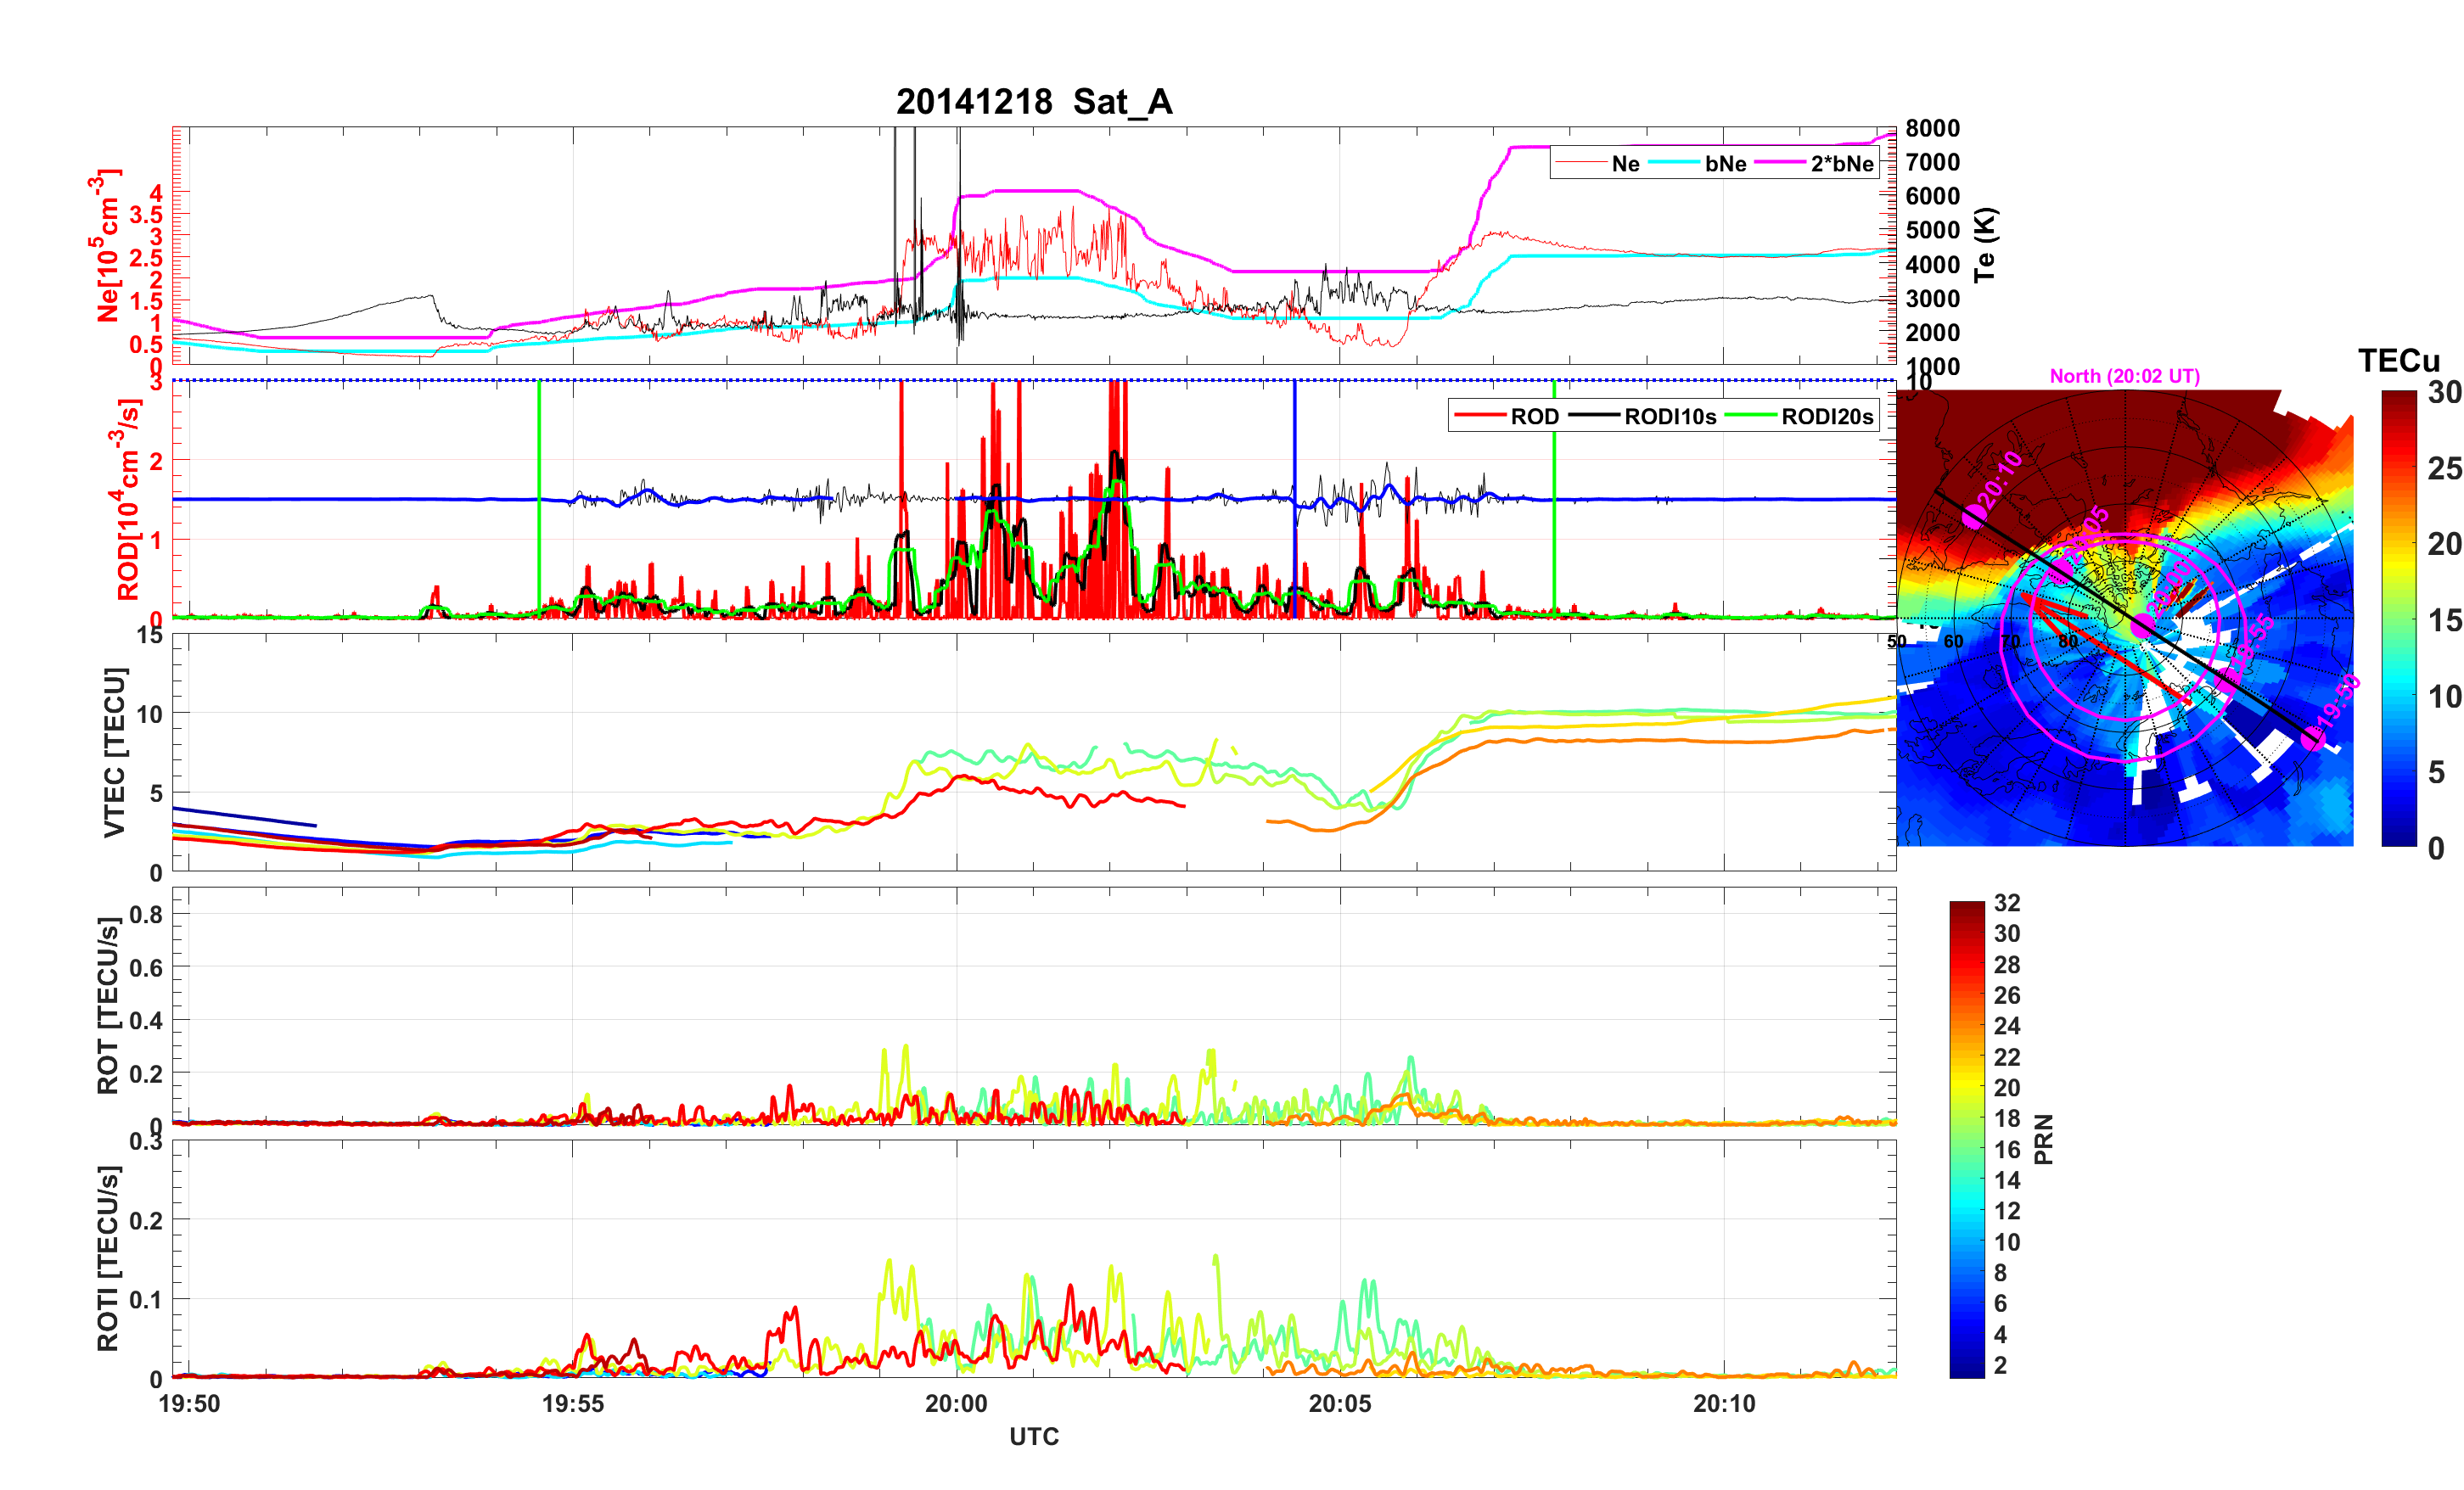Image resolution: width=2464 pixels, height=1490 pixels.
Task: Click the bNe cyan legend entry
Action: click(1725, 164)
